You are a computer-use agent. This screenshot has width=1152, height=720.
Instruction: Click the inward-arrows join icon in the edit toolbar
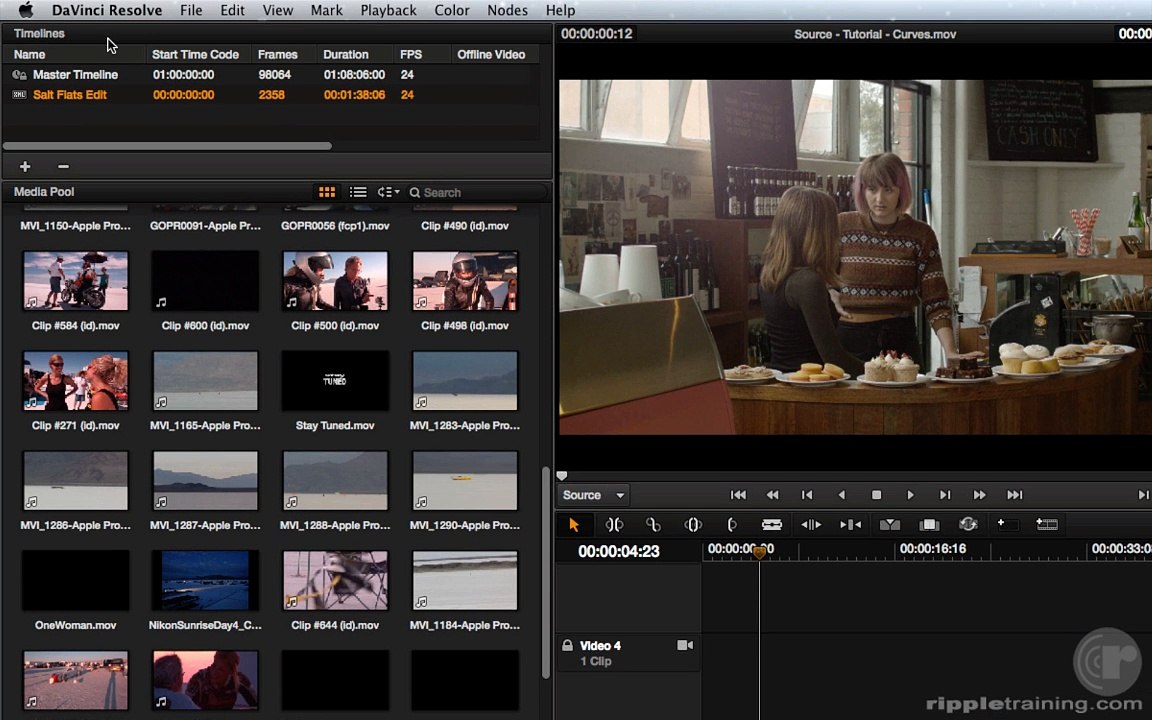coord(850,525)
